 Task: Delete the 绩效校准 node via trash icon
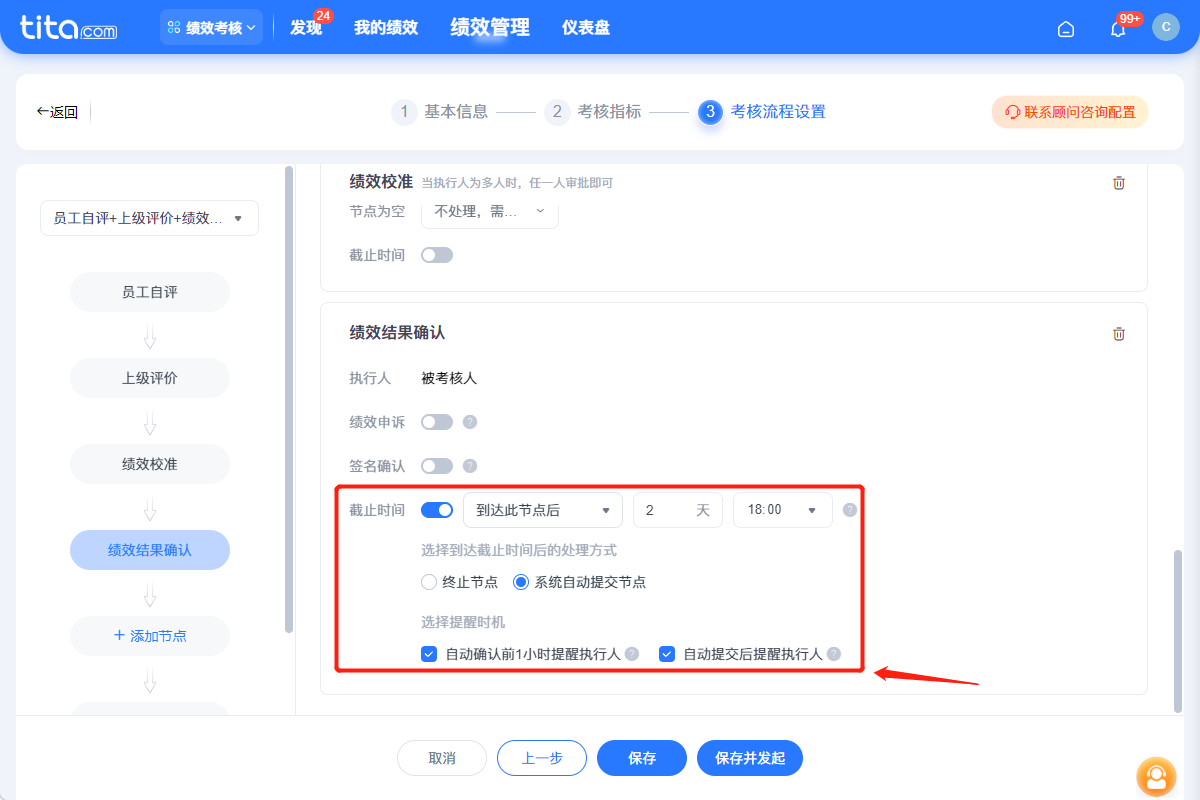[x=1119, y=183]
